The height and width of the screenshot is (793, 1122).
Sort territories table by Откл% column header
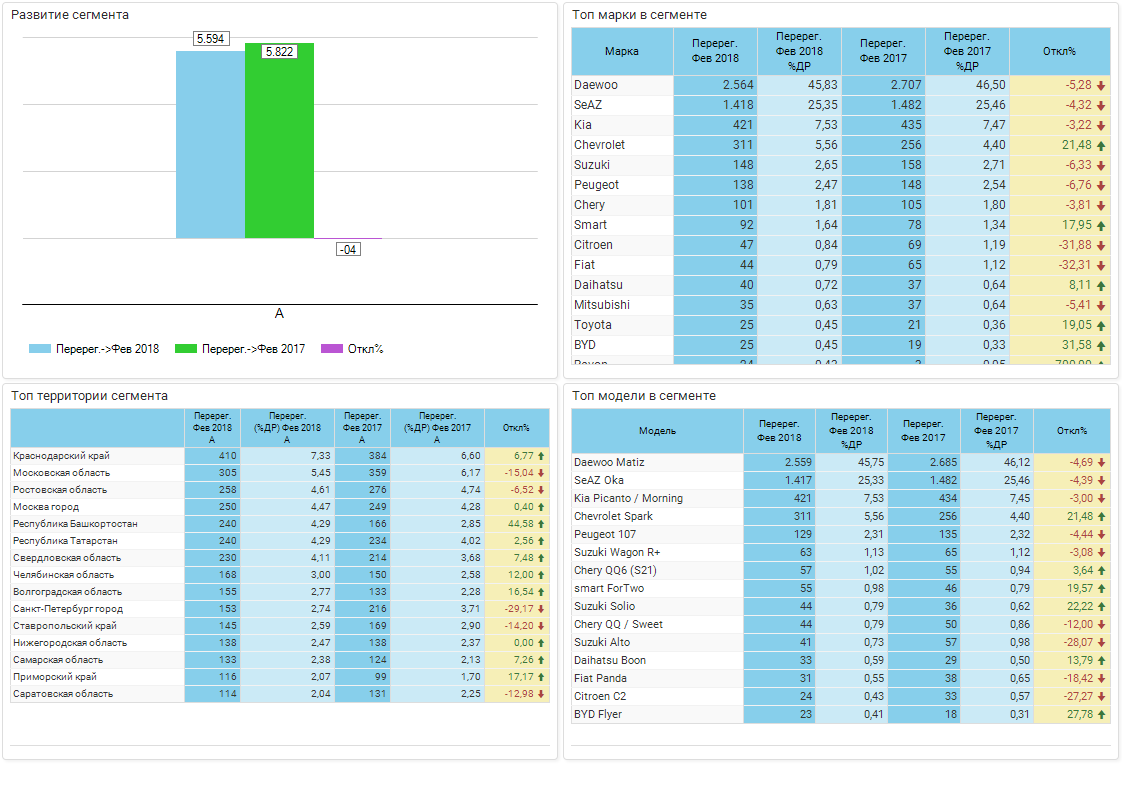(x=516, y=428)
